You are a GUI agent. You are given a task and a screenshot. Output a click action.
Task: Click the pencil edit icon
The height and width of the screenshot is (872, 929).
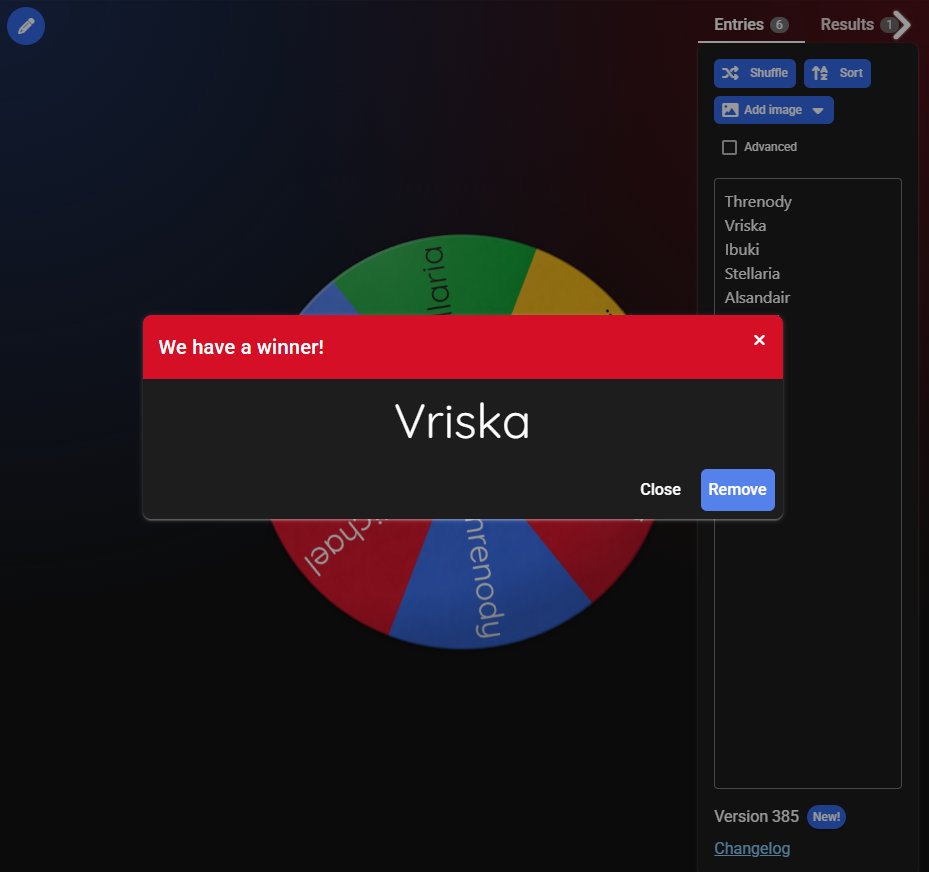pyautogui.click(x=25, y=26)
